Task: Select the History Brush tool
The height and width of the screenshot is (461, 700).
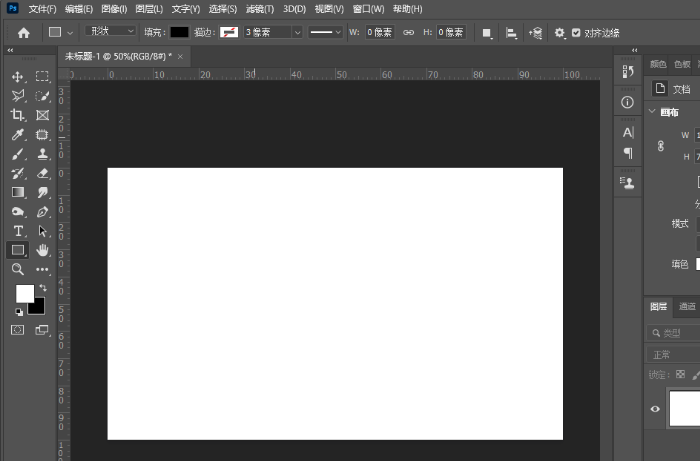Action: pyautogui.click(x=18, y=173)
